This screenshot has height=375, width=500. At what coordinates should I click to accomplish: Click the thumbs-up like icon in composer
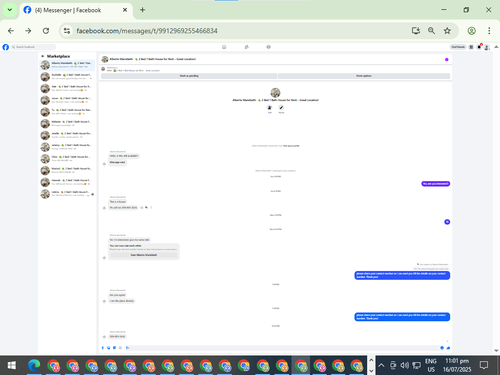[448, 348]
